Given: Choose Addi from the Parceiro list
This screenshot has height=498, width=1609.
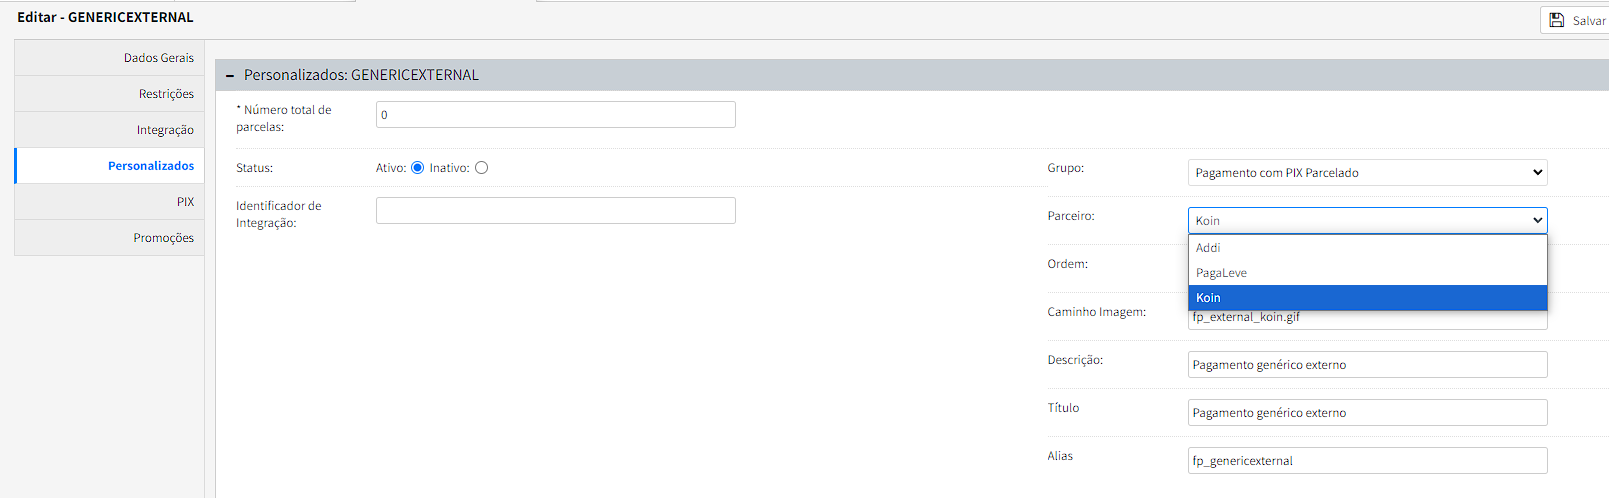Looking at the screenshot, I should coord(1367,248).
